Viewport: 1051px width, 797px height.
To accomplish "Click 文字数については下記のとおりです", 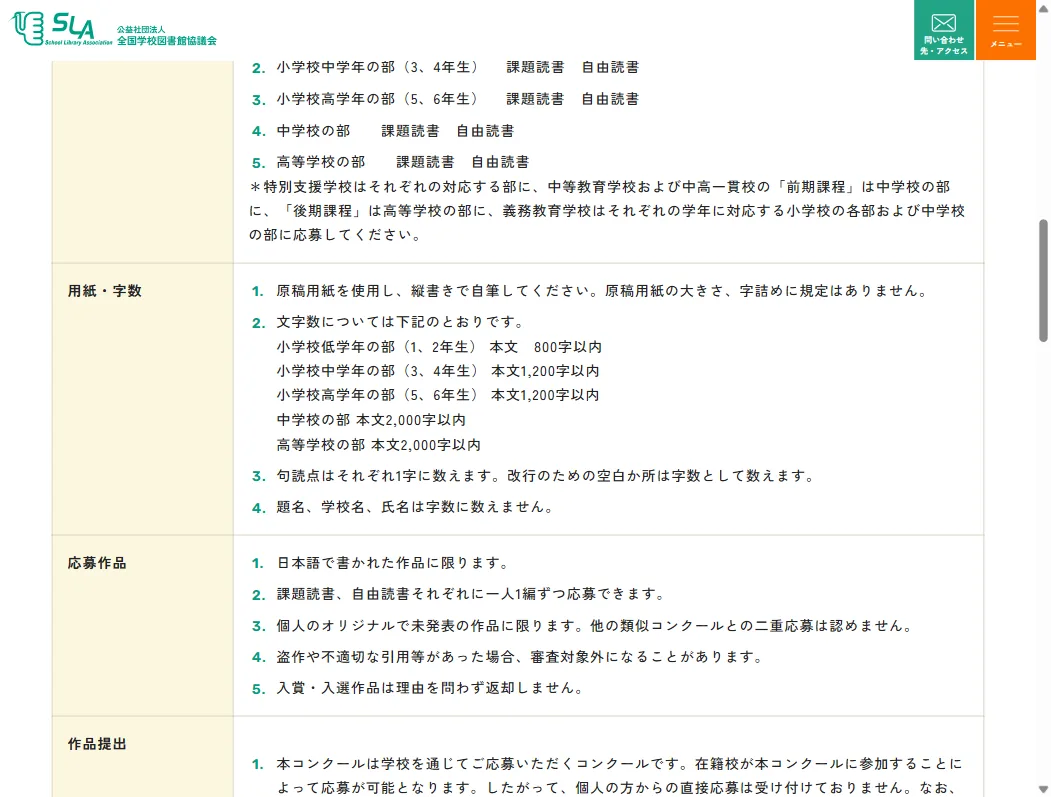I will point(400,322).
